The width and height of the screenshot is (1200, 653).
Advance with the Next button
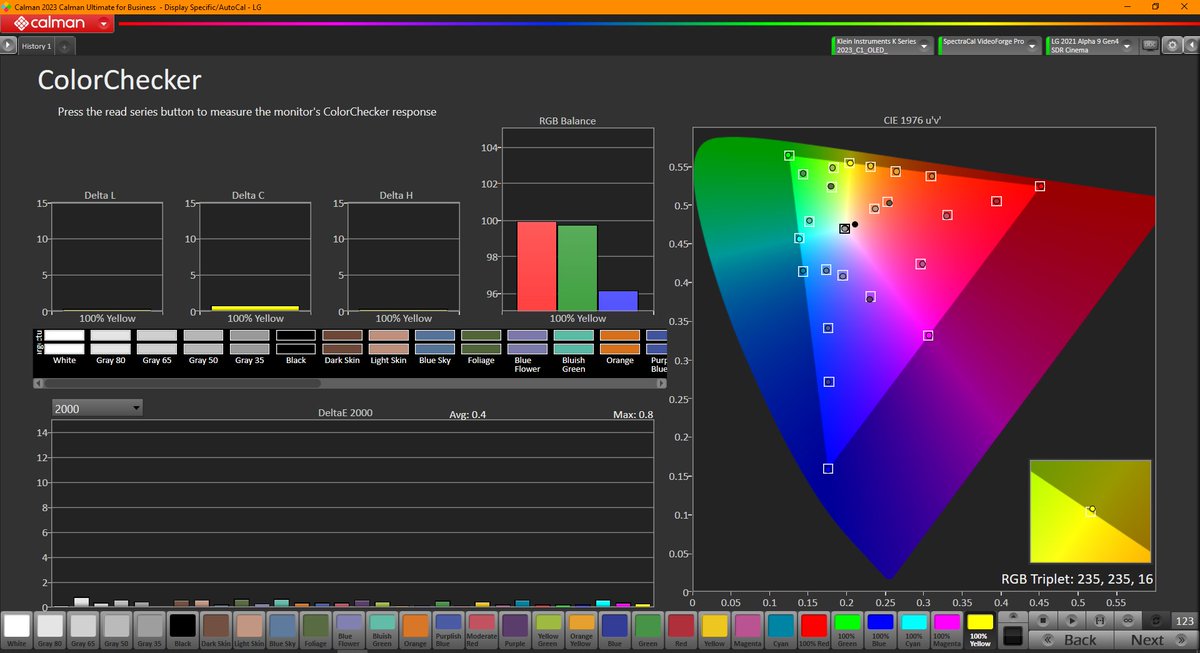coord(1154,640)
